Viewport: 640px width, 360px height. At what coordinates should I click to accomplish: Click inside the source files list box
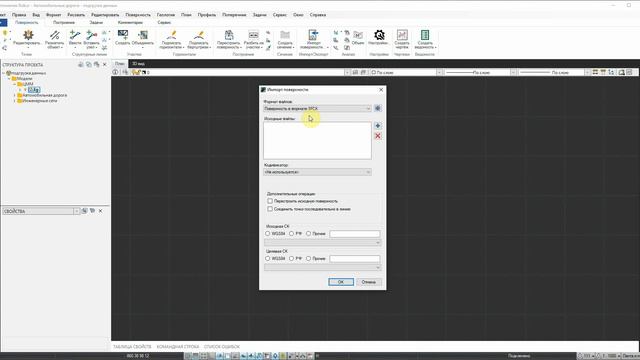coord(318,140)
